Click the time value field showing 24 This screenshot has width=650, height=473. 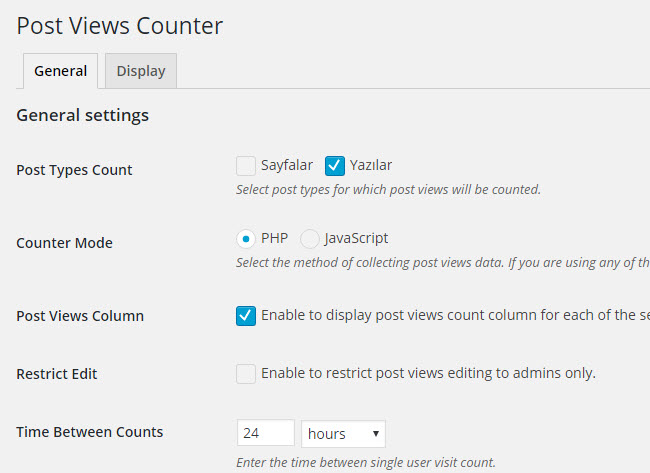tap(265, 433)
